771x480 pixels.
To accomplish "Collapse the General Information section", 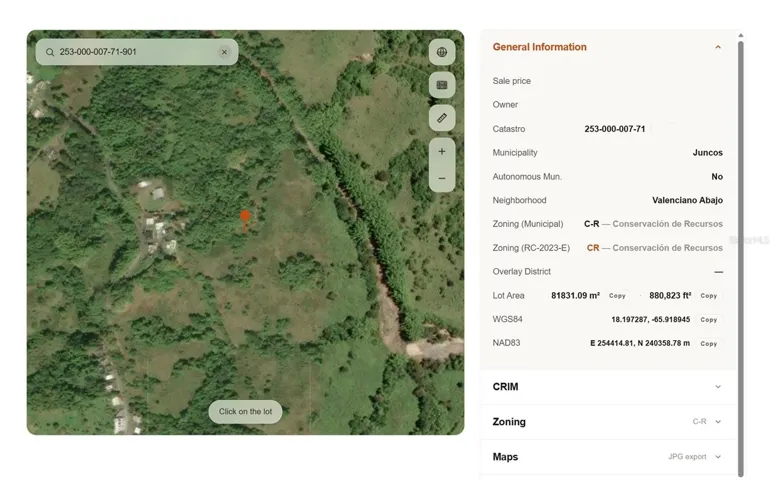I will click(718, 47).
